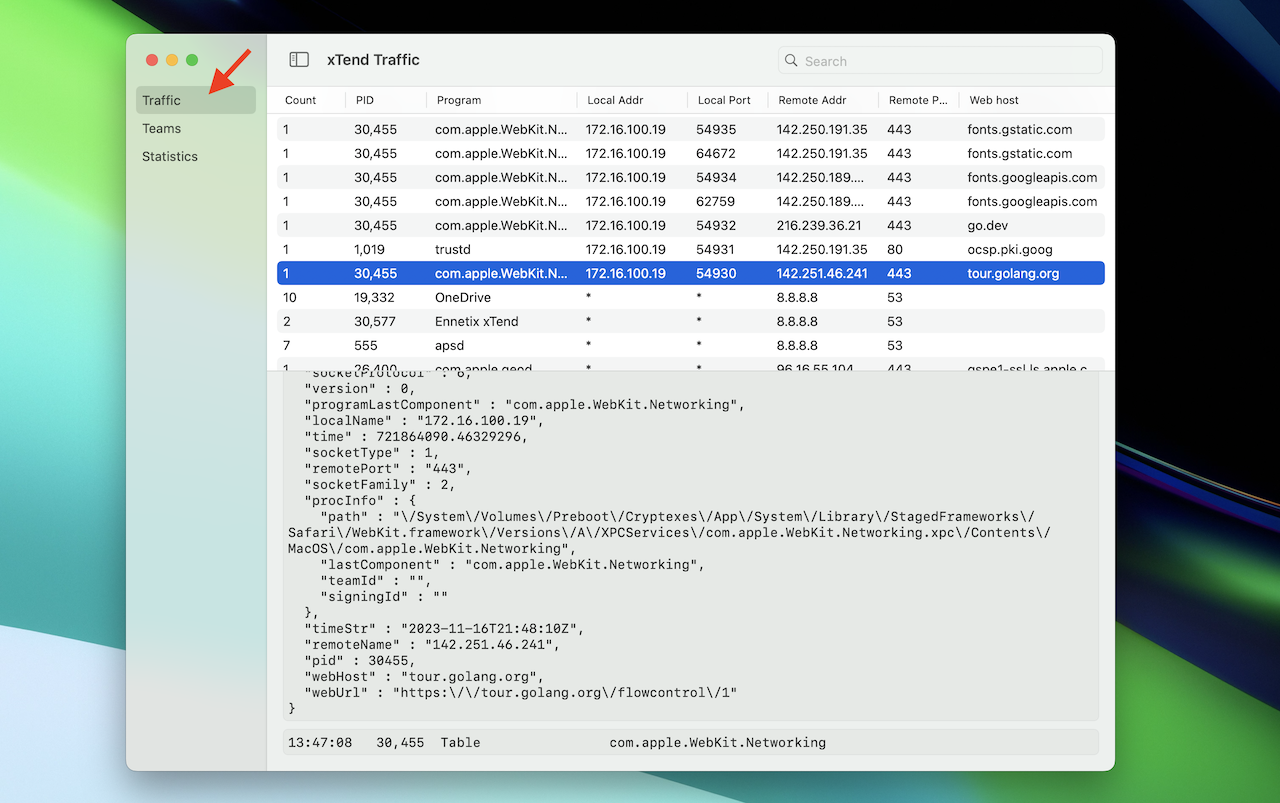Select the row with local port 54935

[691, 129]
